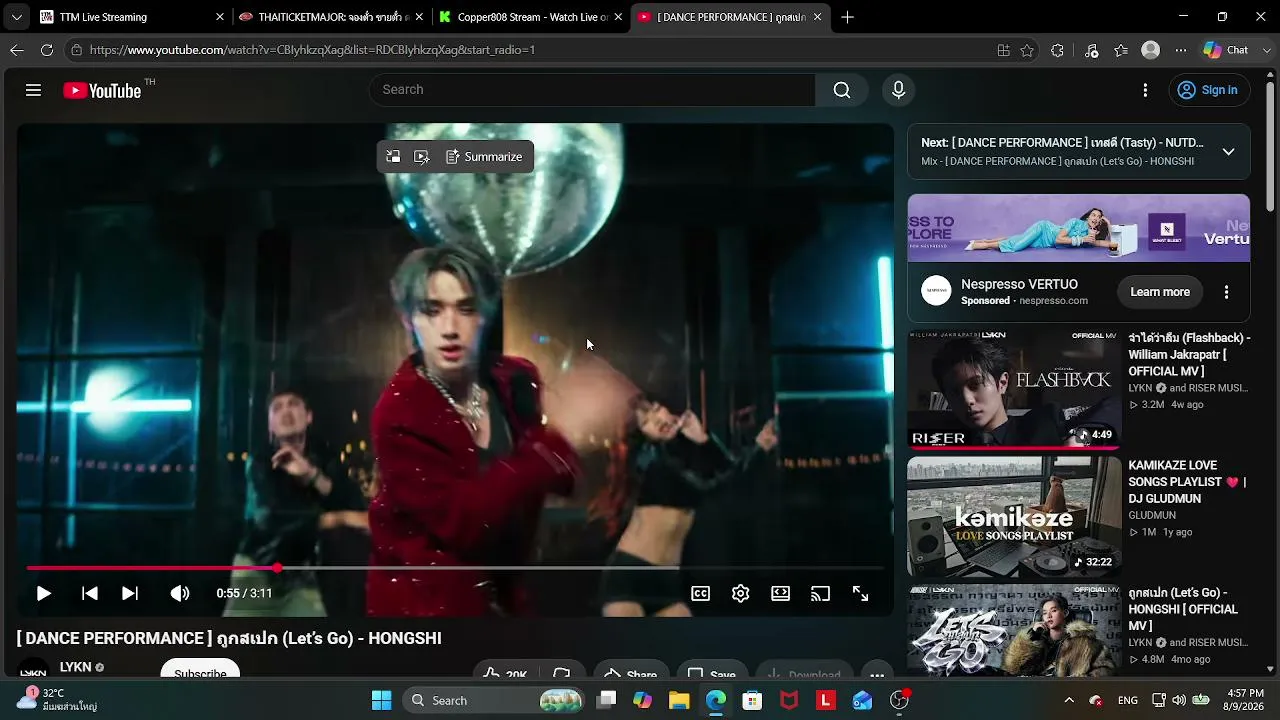1280x720 pixels.
Task: Sign in to YouTube
Action: pyautogui.click(x=1209, y=90)
